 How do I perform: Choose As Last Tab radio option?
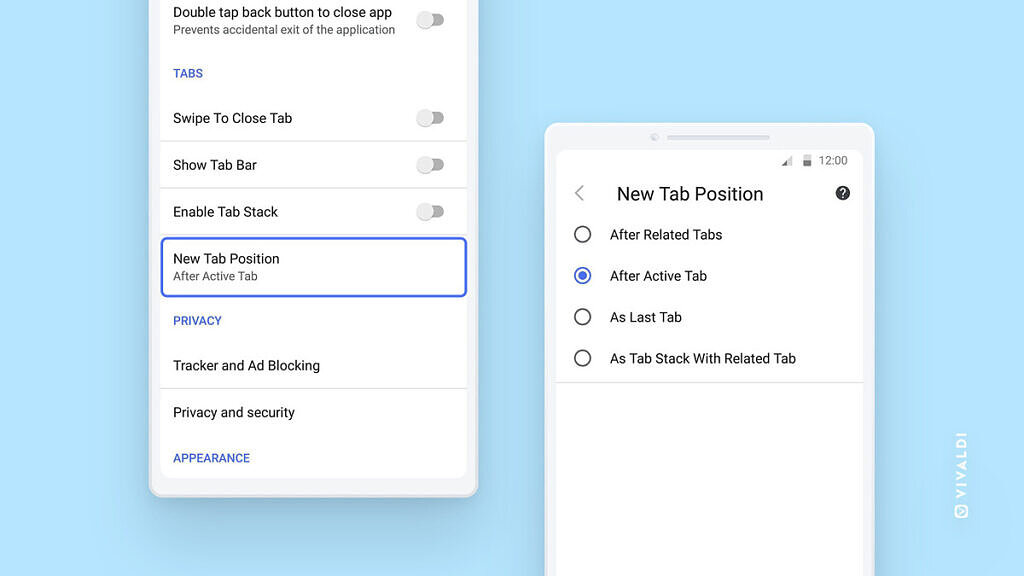(x=583, y=317)
